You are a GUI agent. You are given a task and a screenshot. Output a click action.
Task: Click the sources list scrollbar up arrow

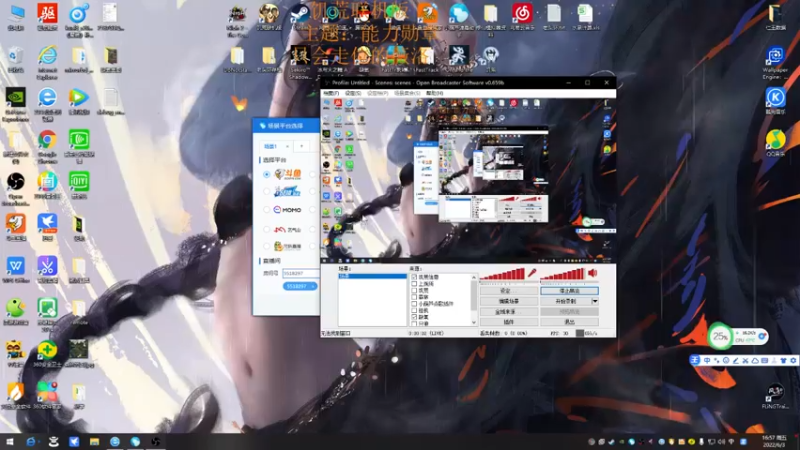point(473,277)
